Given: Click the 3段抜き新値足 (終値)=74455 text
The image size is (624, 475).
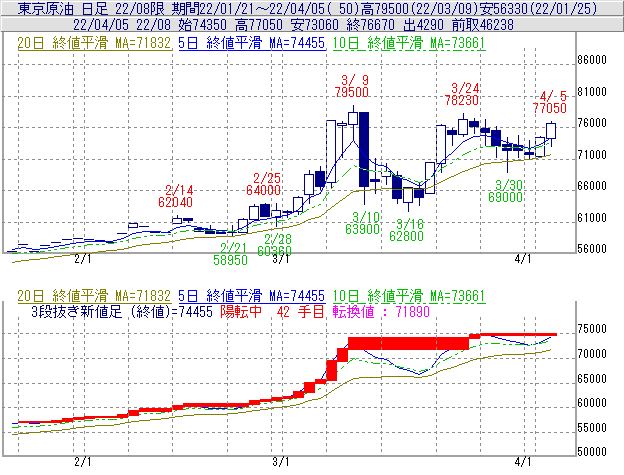Looking at the screenshot, I should coord(122,311).
